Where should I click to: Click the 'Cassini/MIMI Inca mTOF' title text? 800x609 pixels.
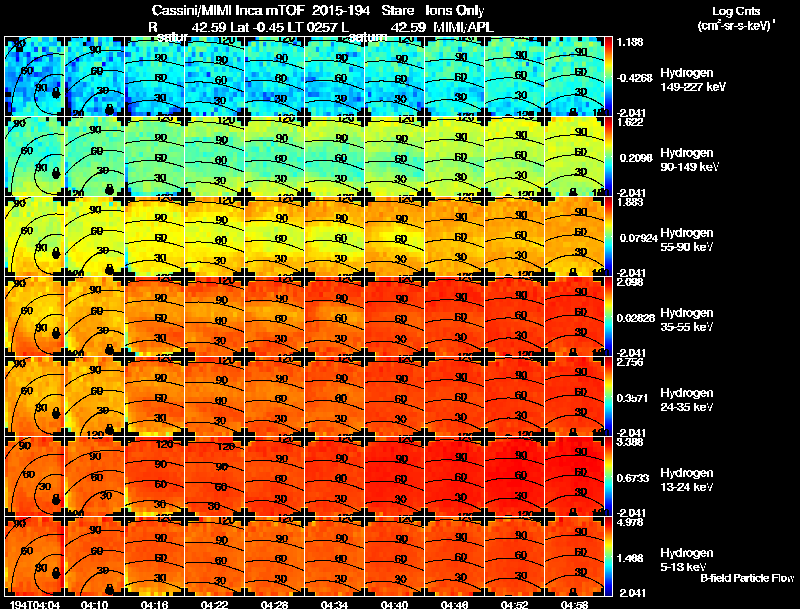(228, 11)
